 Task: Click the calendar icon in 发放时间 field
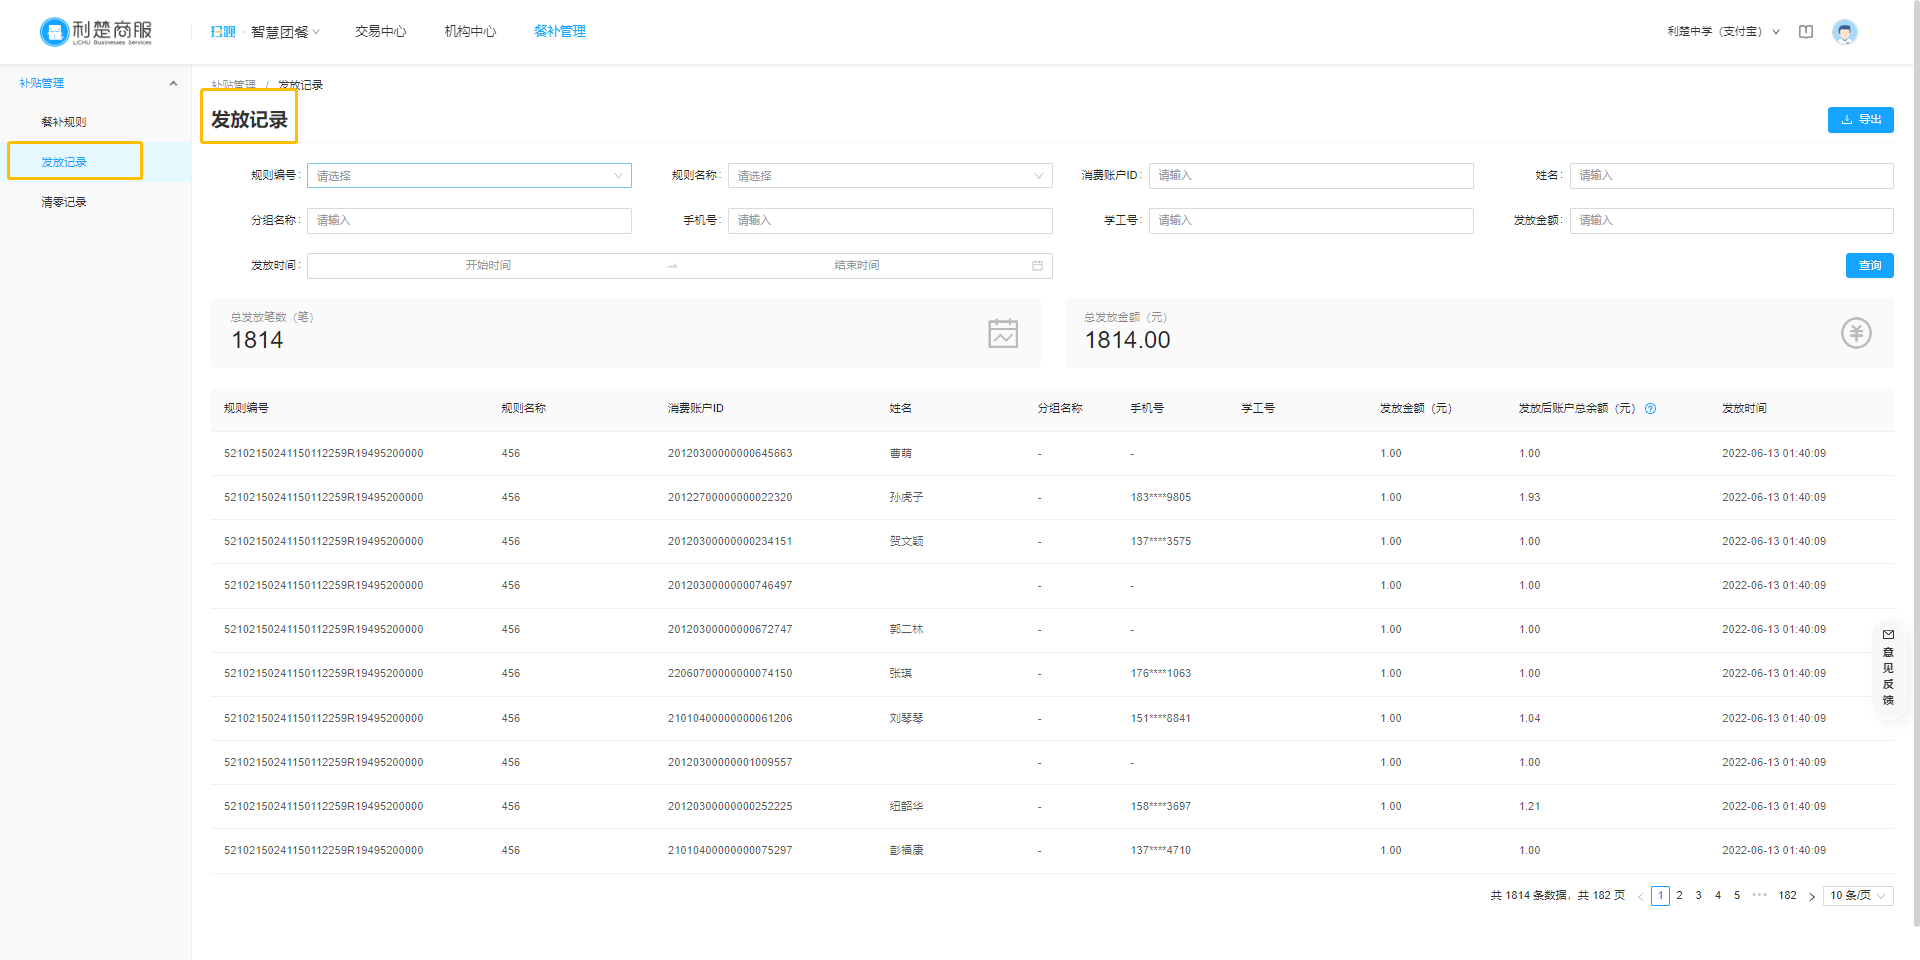coord(1037,266)
